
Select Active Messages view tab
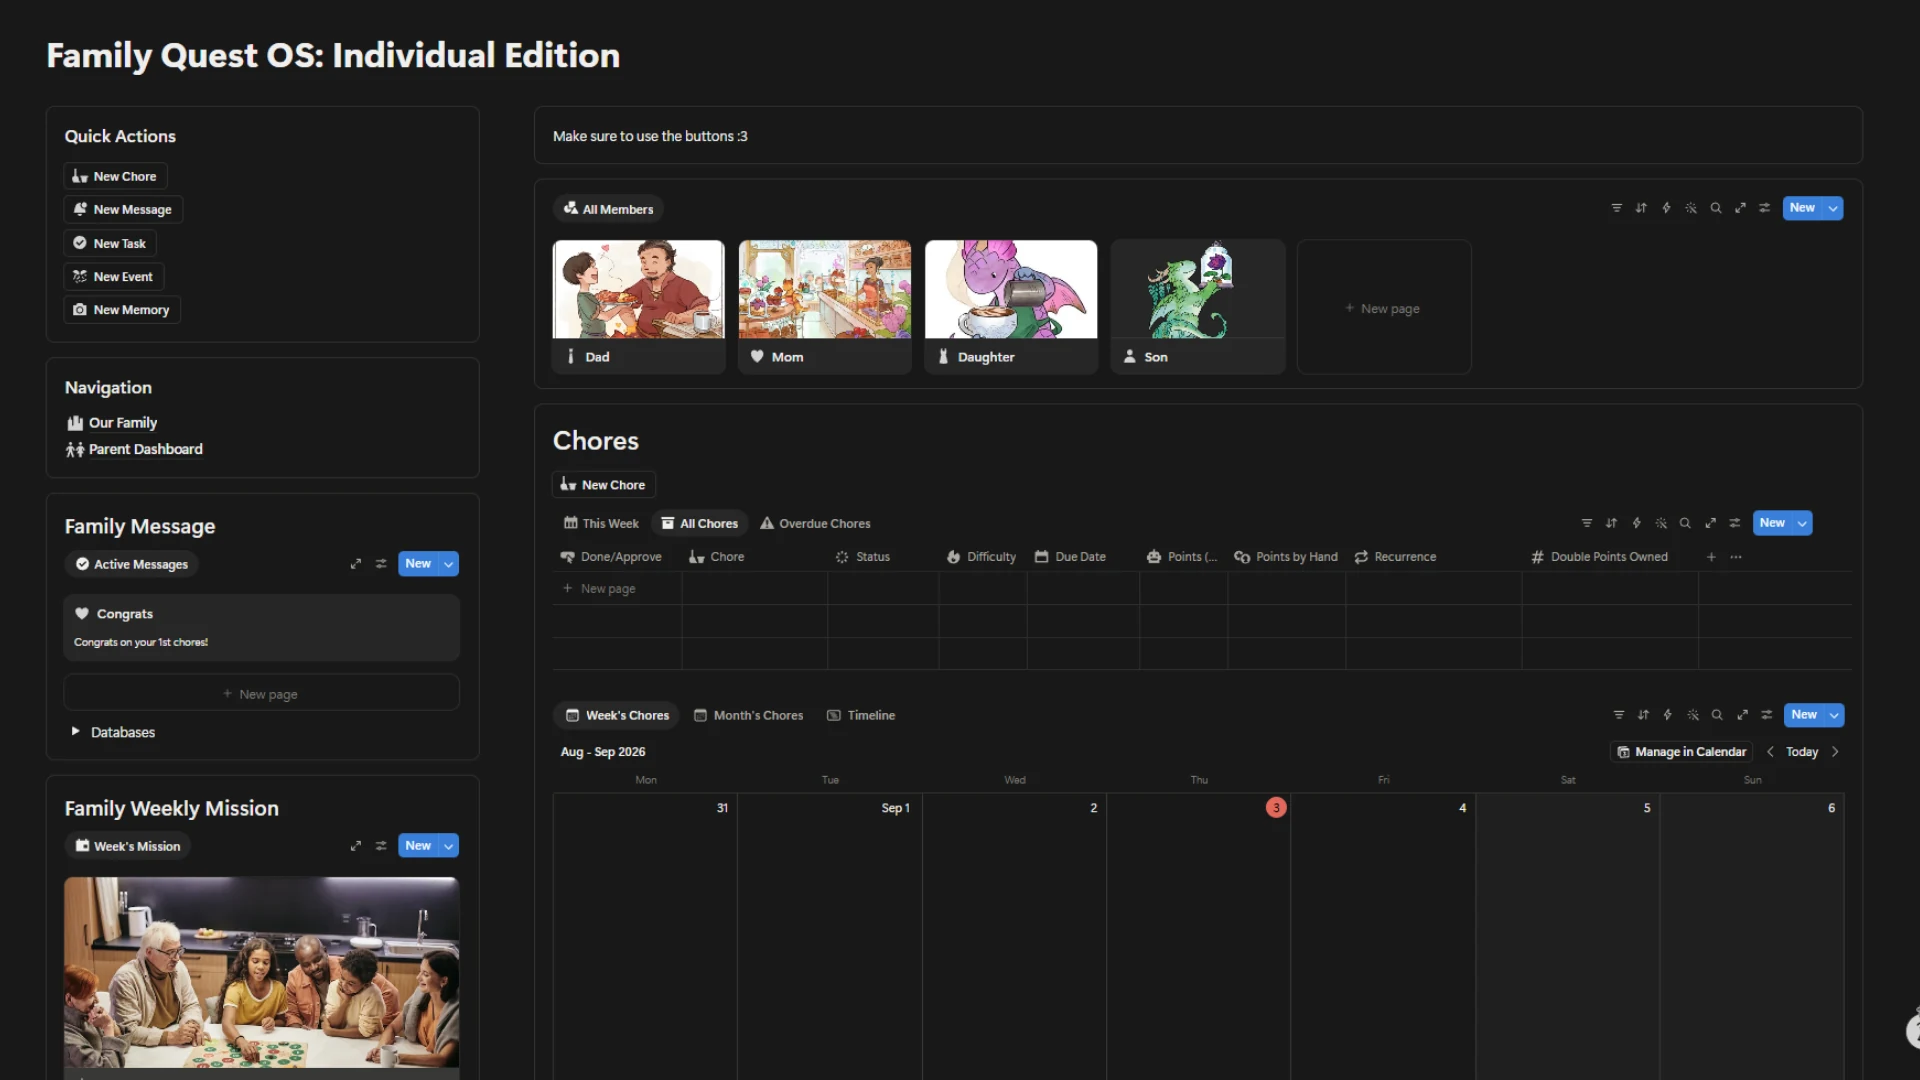(x=132, y=564)
